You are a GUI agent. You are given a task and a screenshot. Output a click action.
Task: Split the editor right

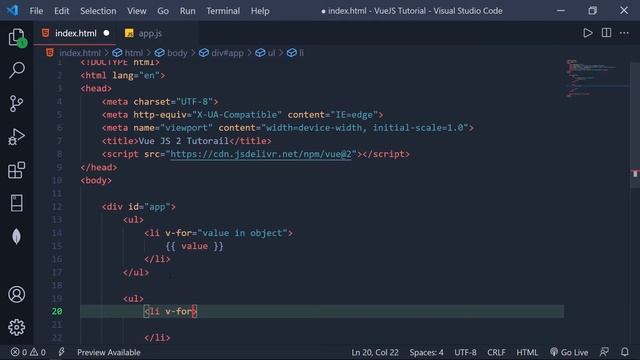[x=606, y=33]
